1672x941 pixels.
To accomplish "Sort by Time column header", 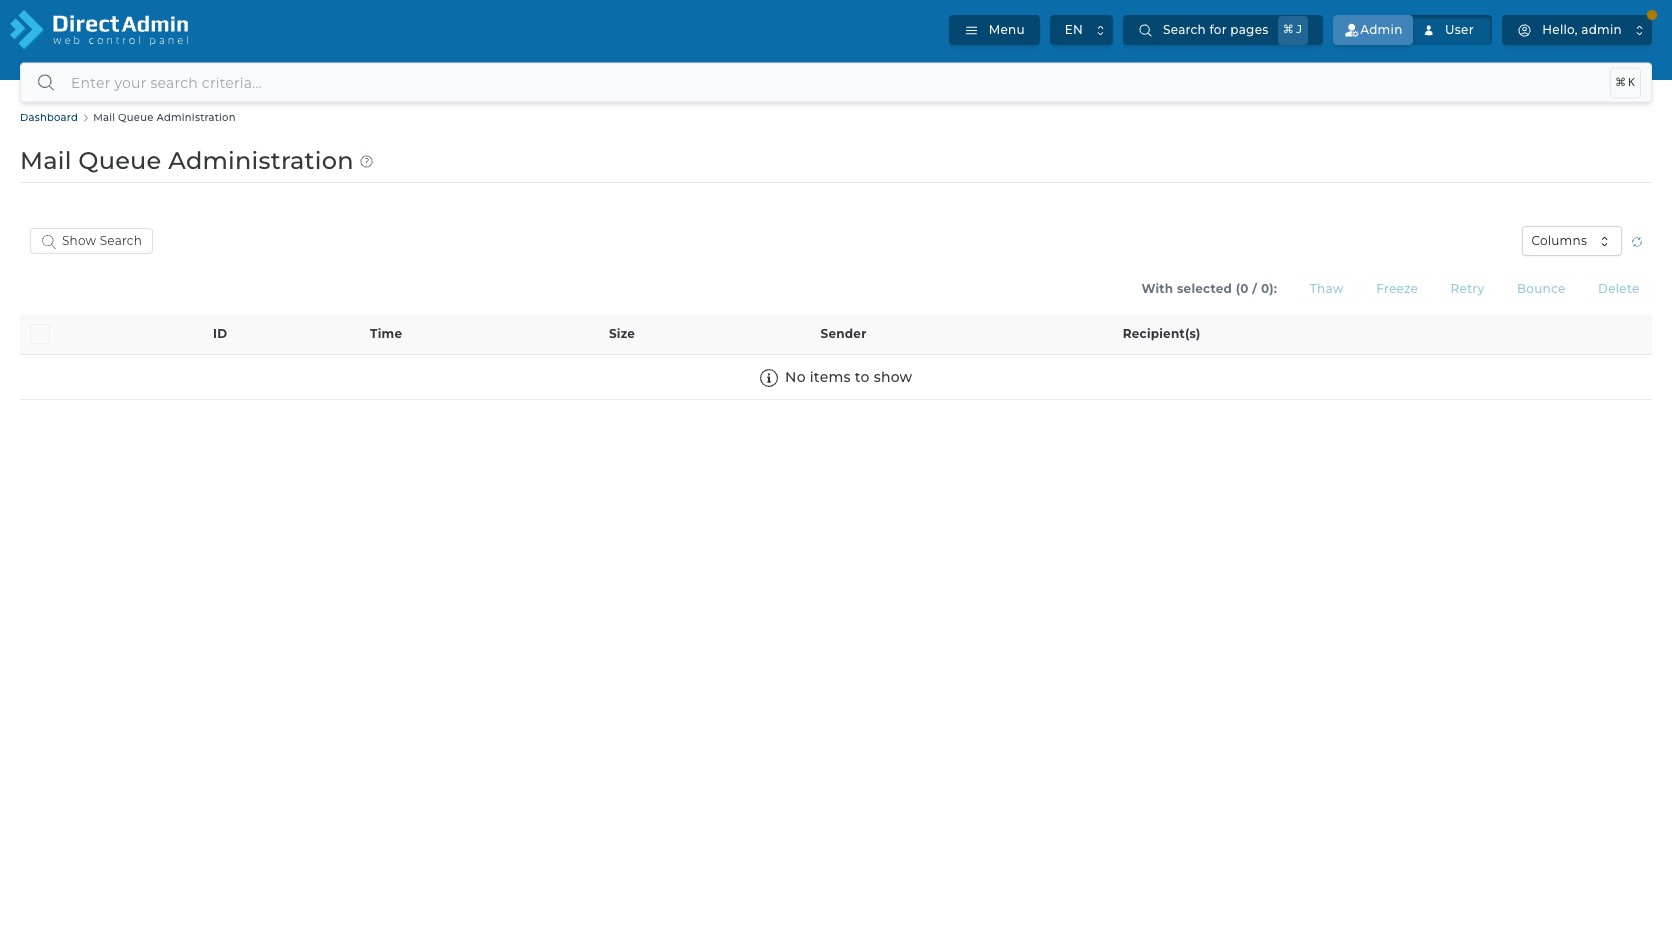I will (386, 334).
